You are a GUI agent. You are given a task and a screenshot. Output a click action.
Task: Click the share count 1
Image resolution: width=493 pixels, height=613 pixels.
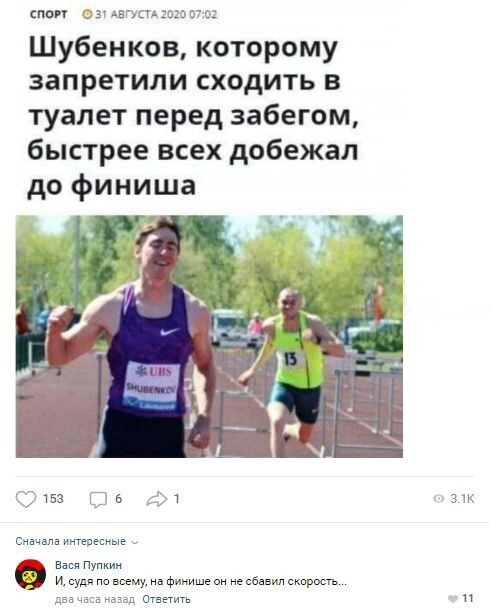tap(177, 499)
